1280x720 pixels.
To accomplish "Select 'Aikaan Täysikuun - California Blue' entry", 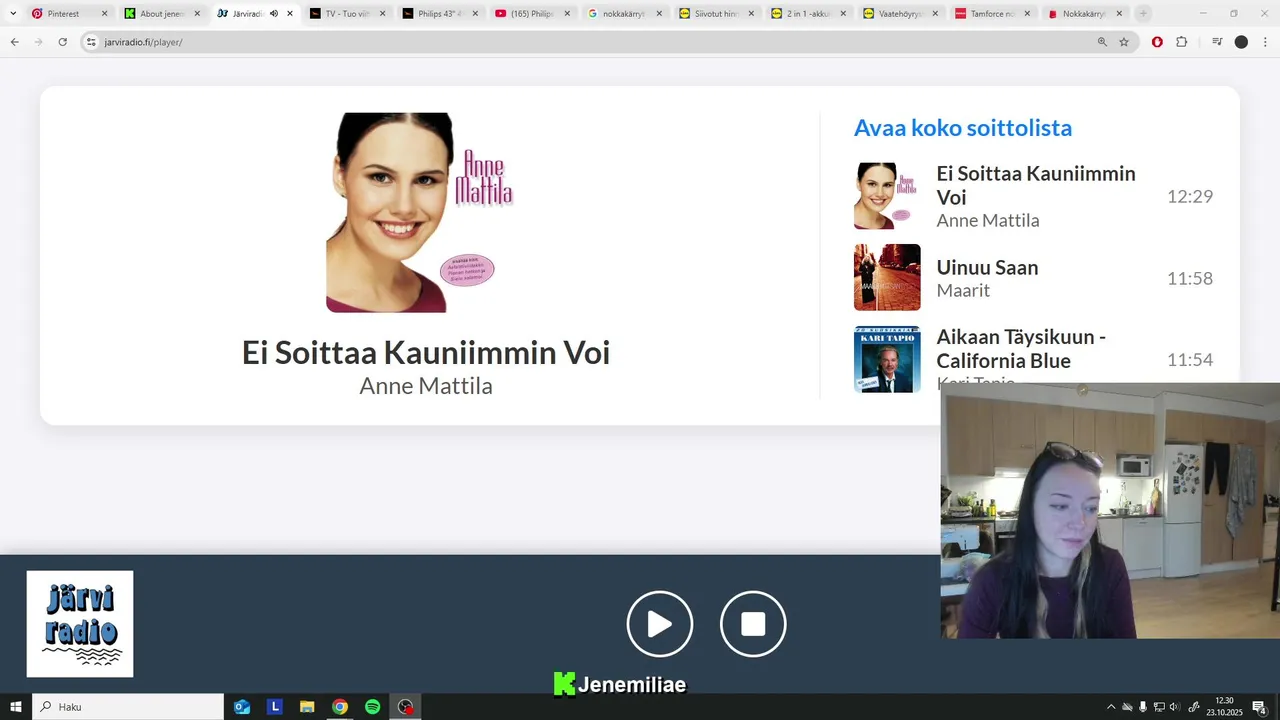I will pyautogui.click(x=1021, y=348).
